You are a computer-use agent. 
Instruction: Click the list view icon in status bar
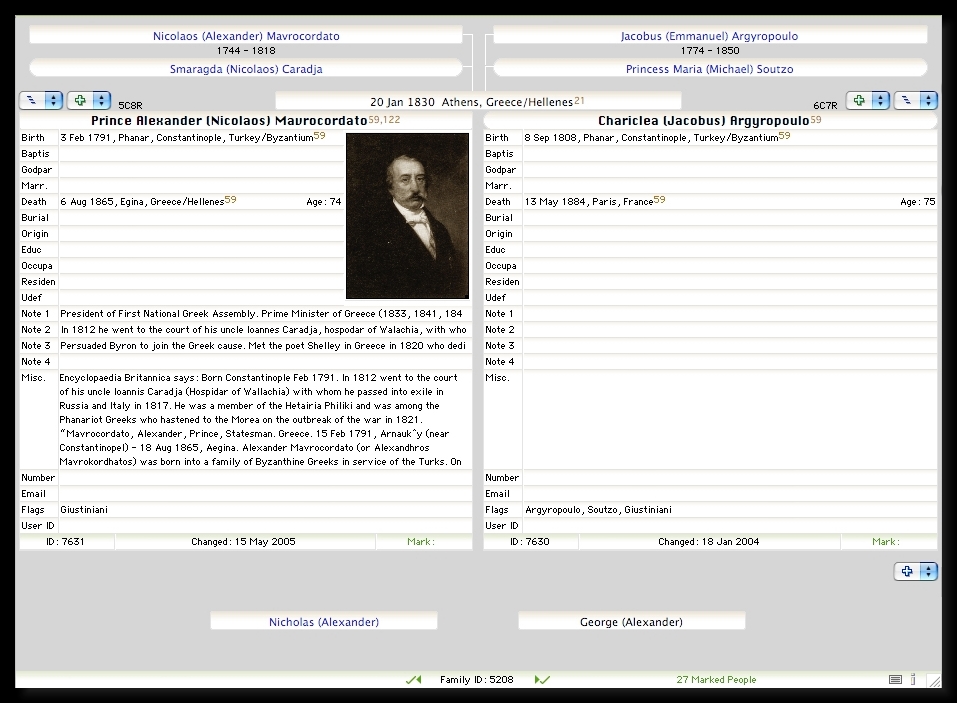click(895, 680)
